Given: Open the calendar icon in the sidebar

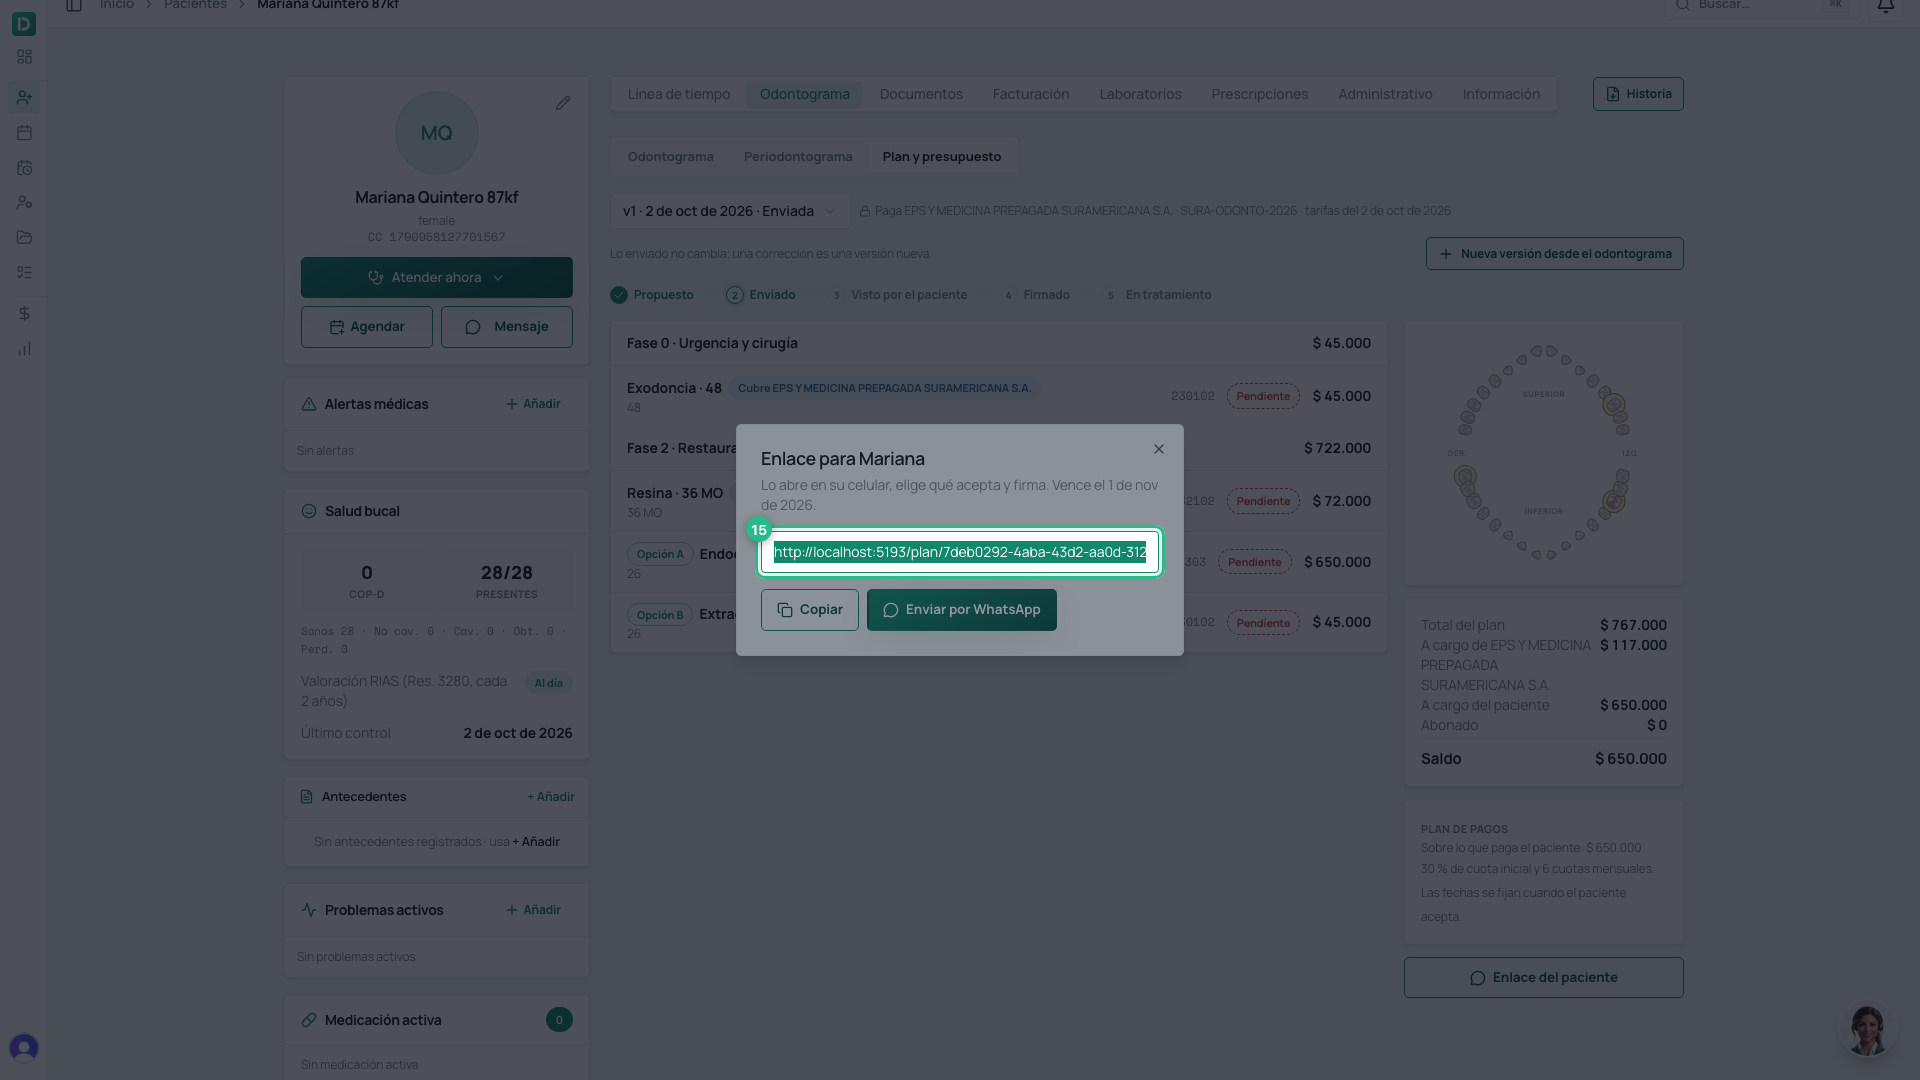Looking at the screenshot, I should pos(24,132).
